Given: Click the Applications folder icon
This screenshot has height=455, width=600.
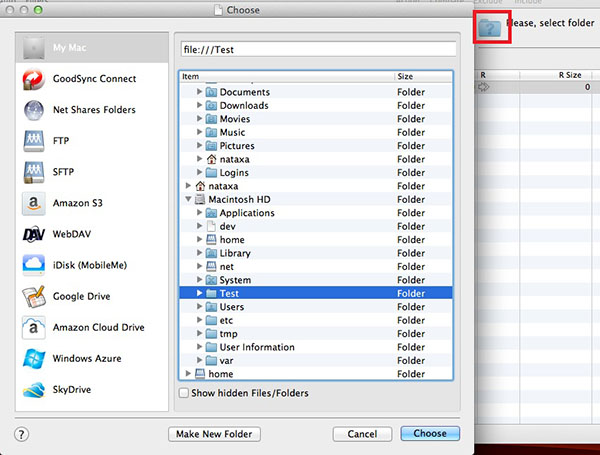Looking at the screenshot, I should point(211,213).
